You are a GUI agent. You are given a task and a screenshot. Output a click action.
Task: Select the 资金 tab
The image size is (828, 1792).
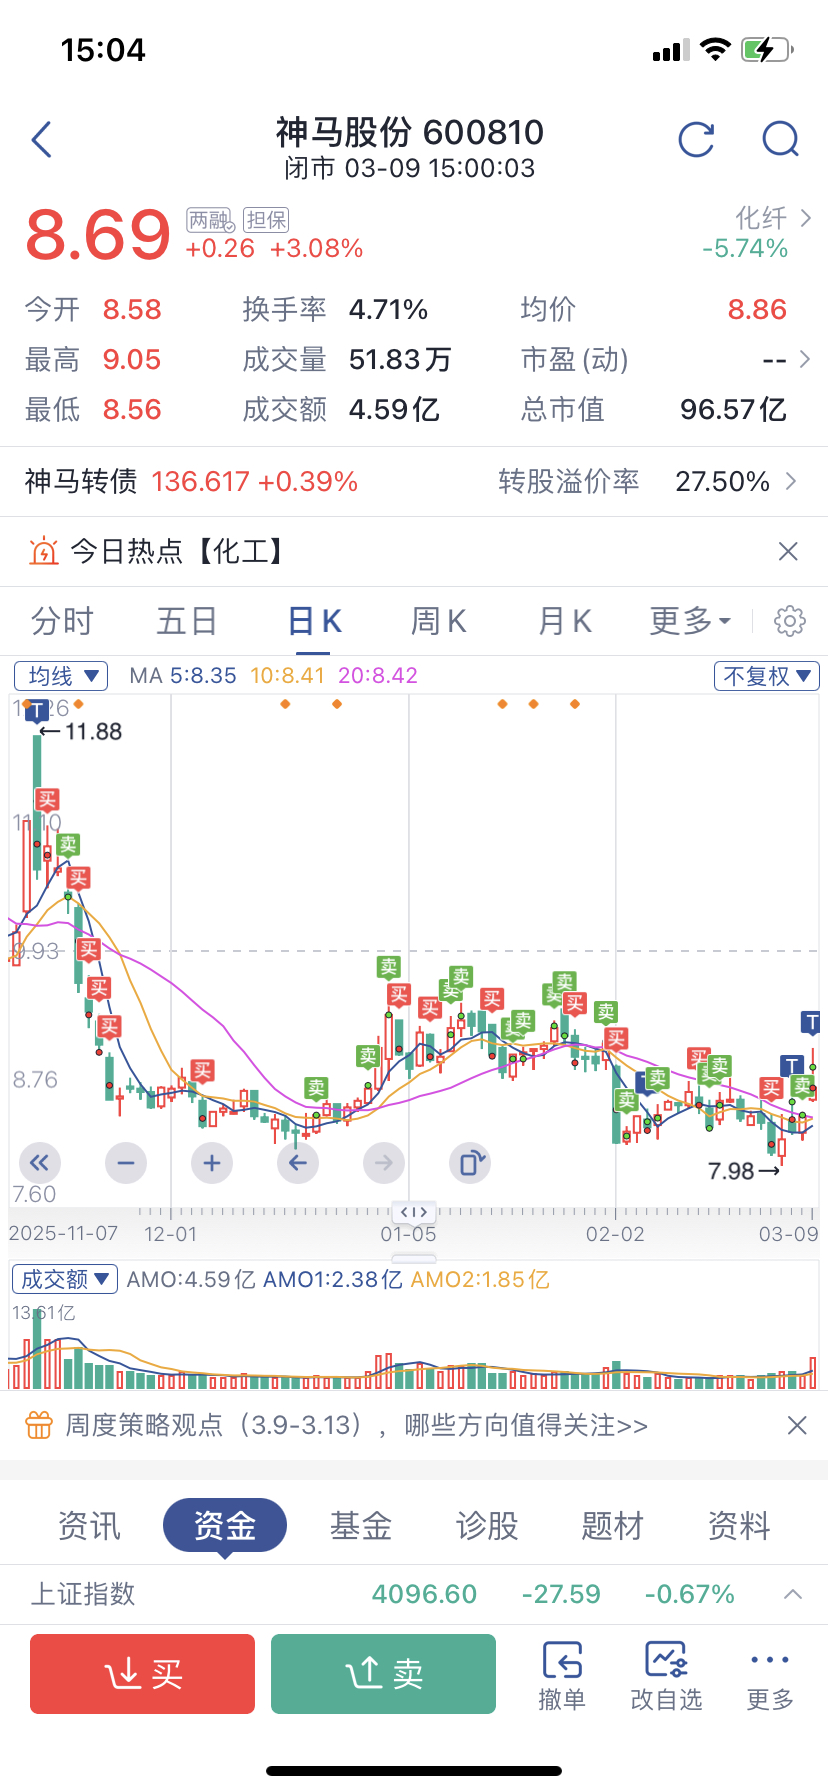(225, 1526)
